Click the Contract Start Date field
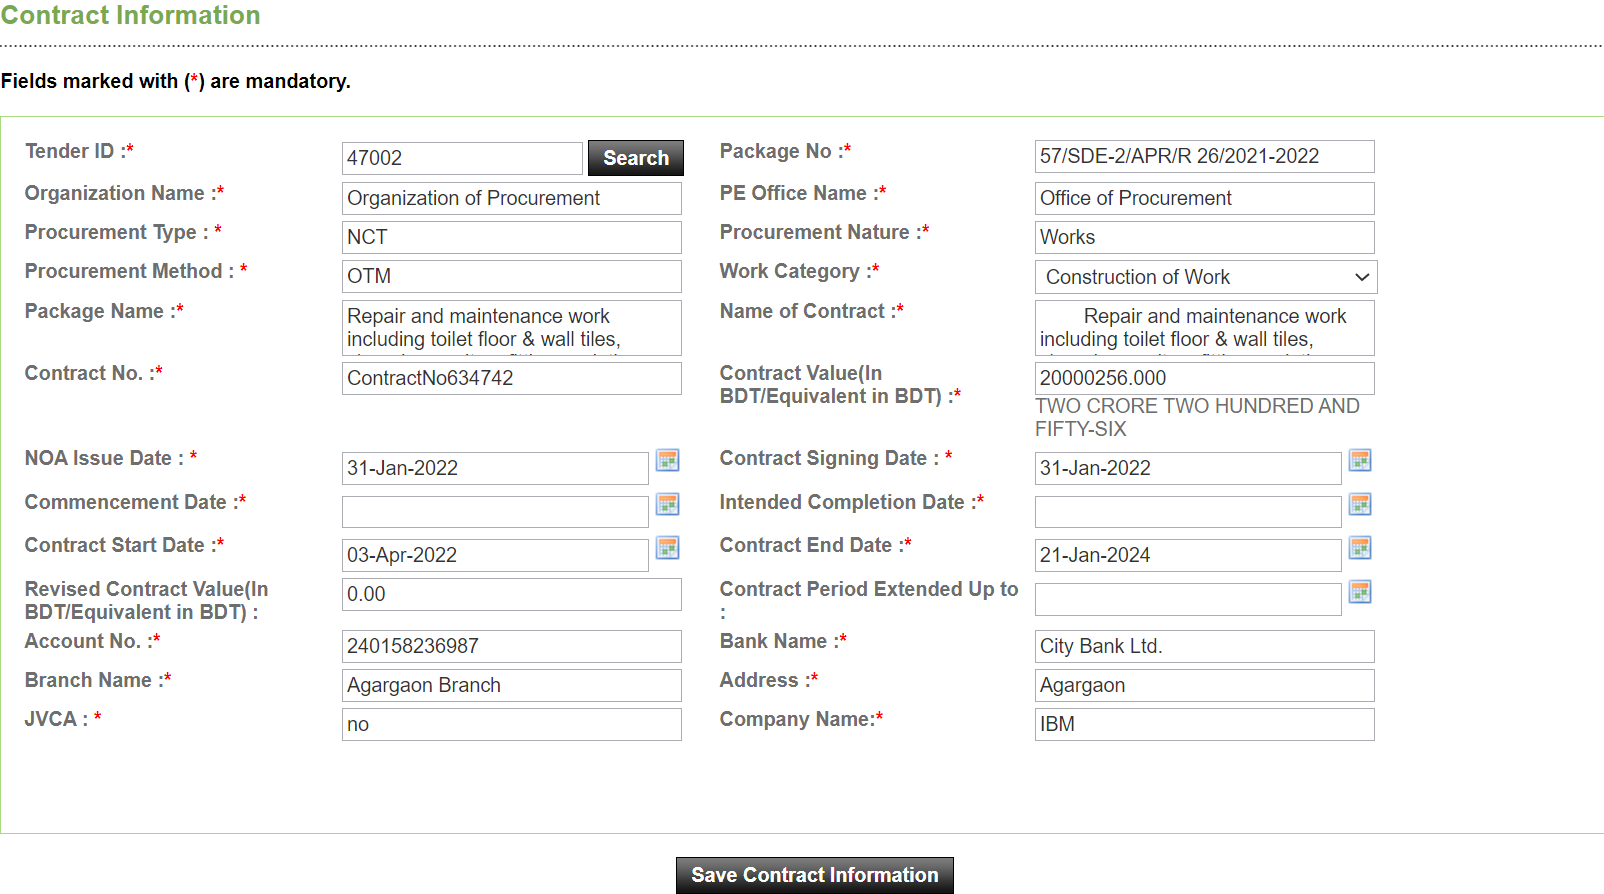 (x=495, y=555)
